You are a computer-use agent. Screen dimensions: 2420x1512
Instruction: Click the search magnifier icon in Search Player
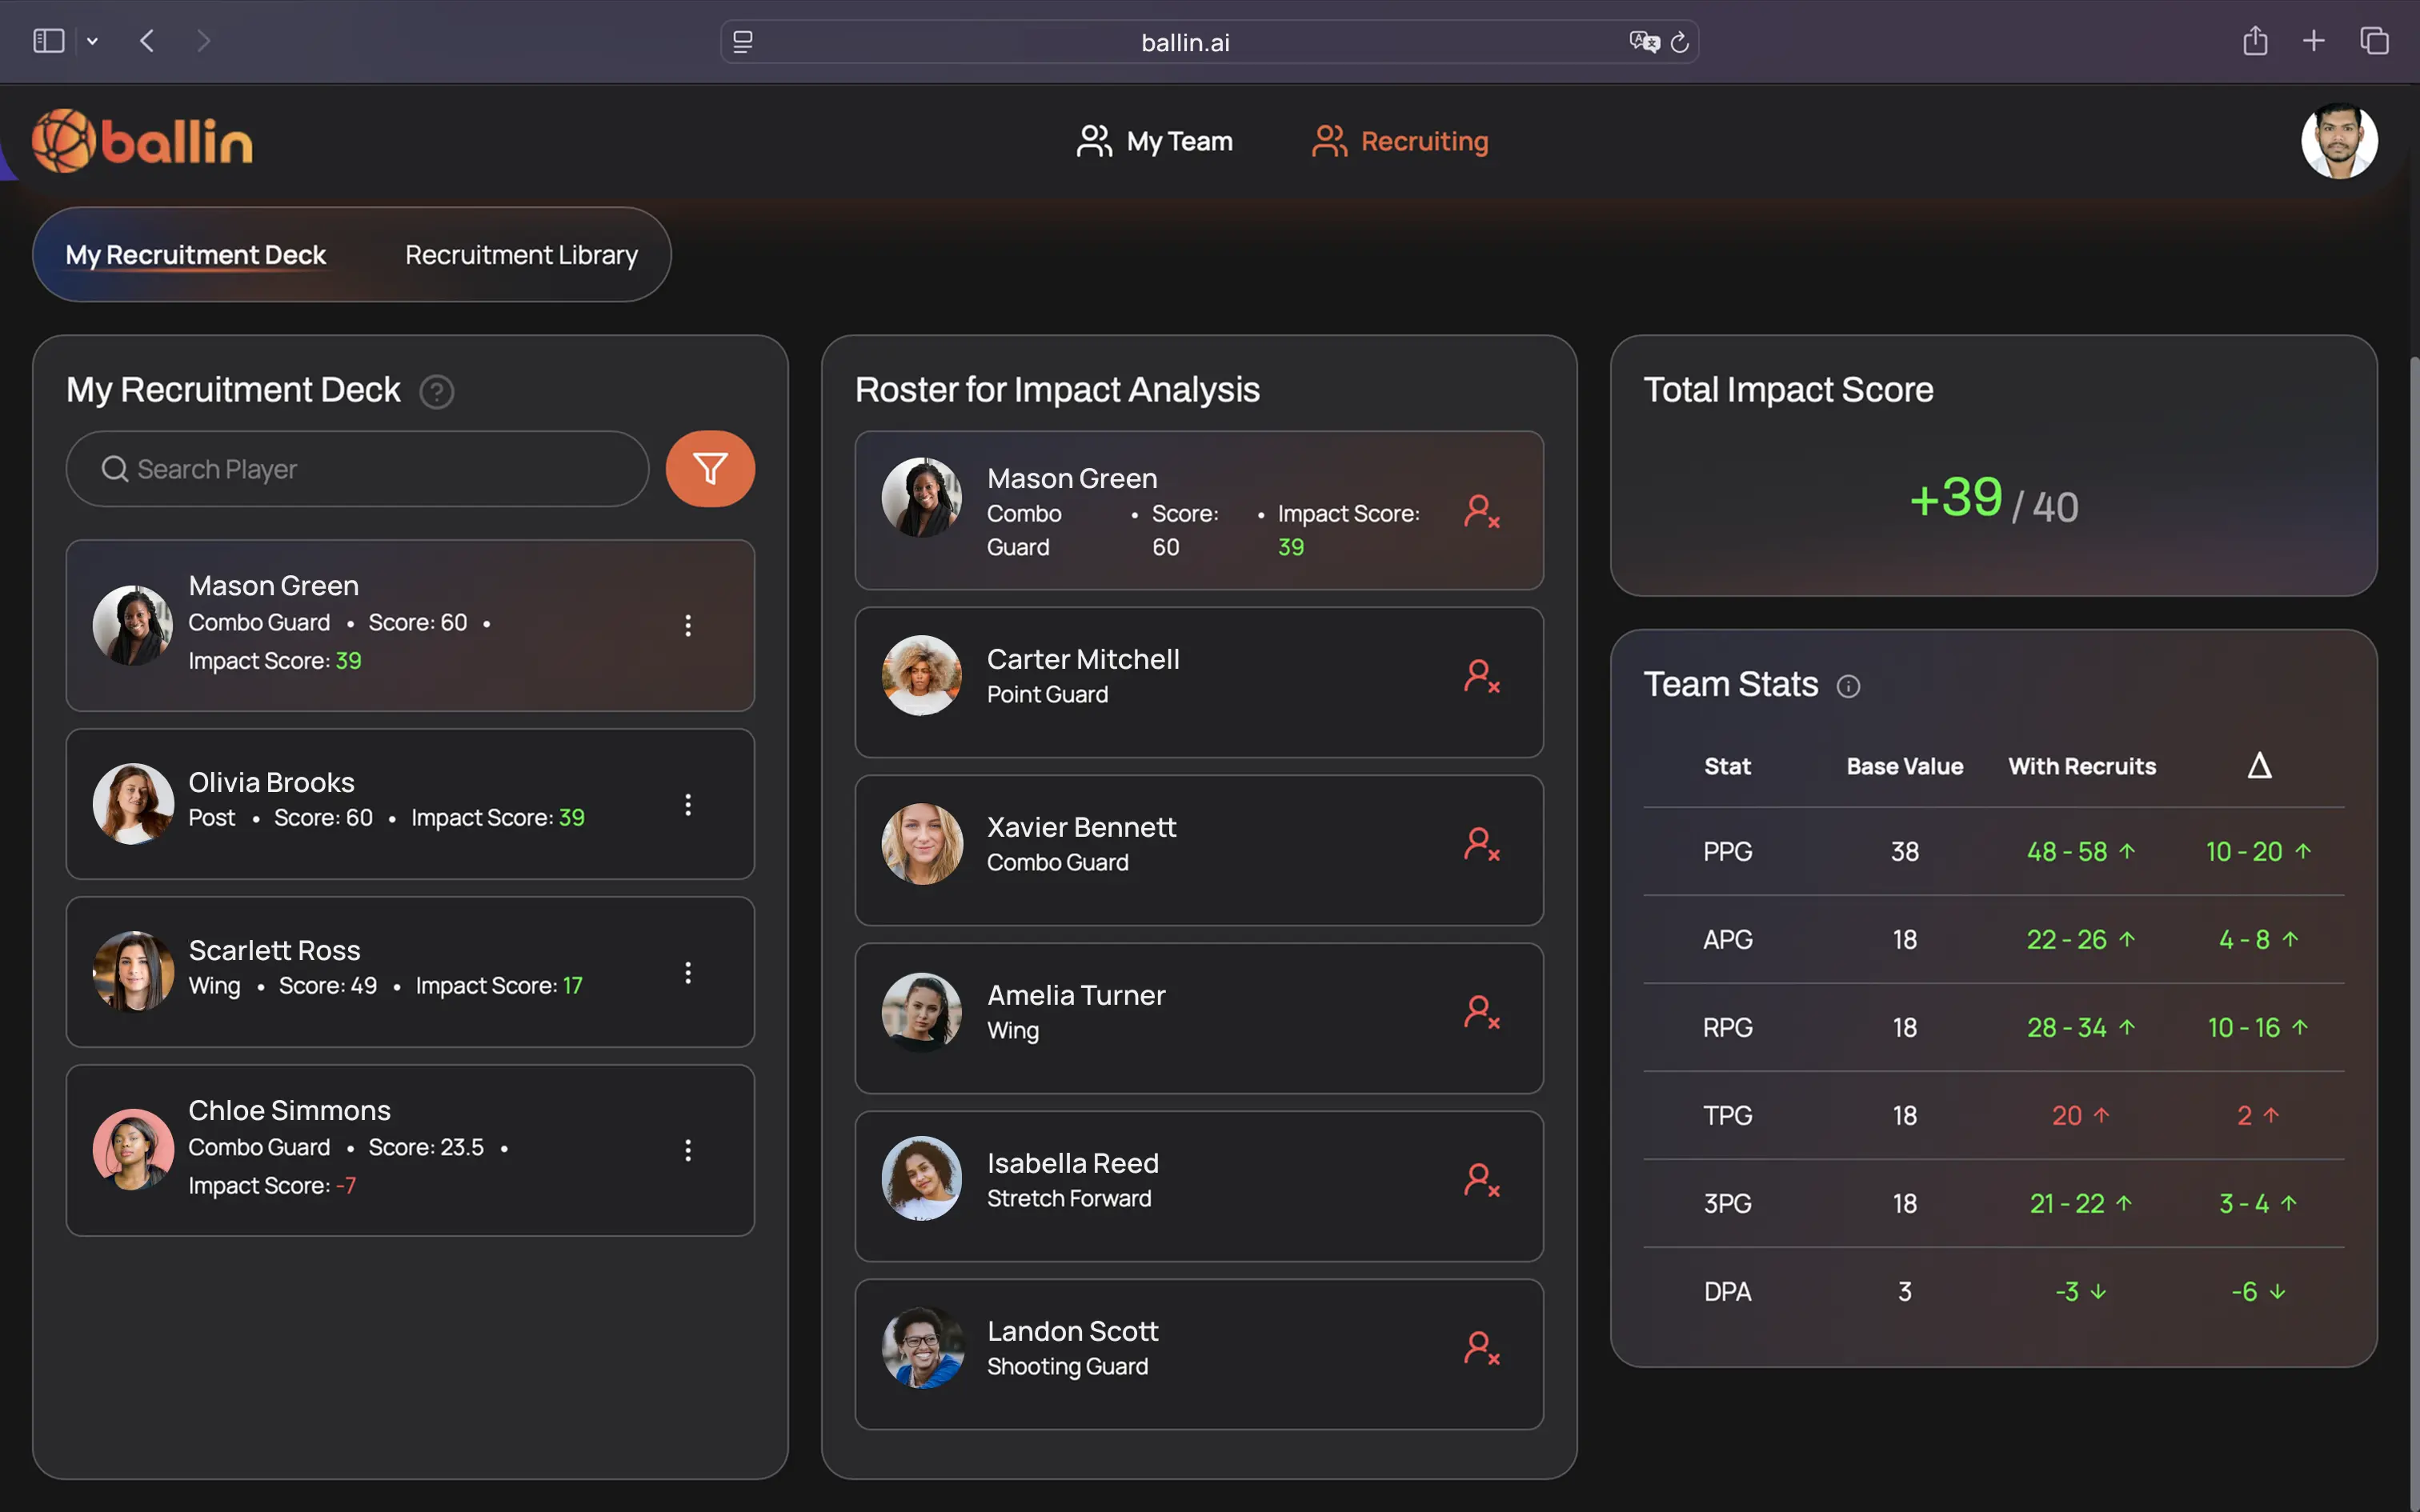[115, 469]
